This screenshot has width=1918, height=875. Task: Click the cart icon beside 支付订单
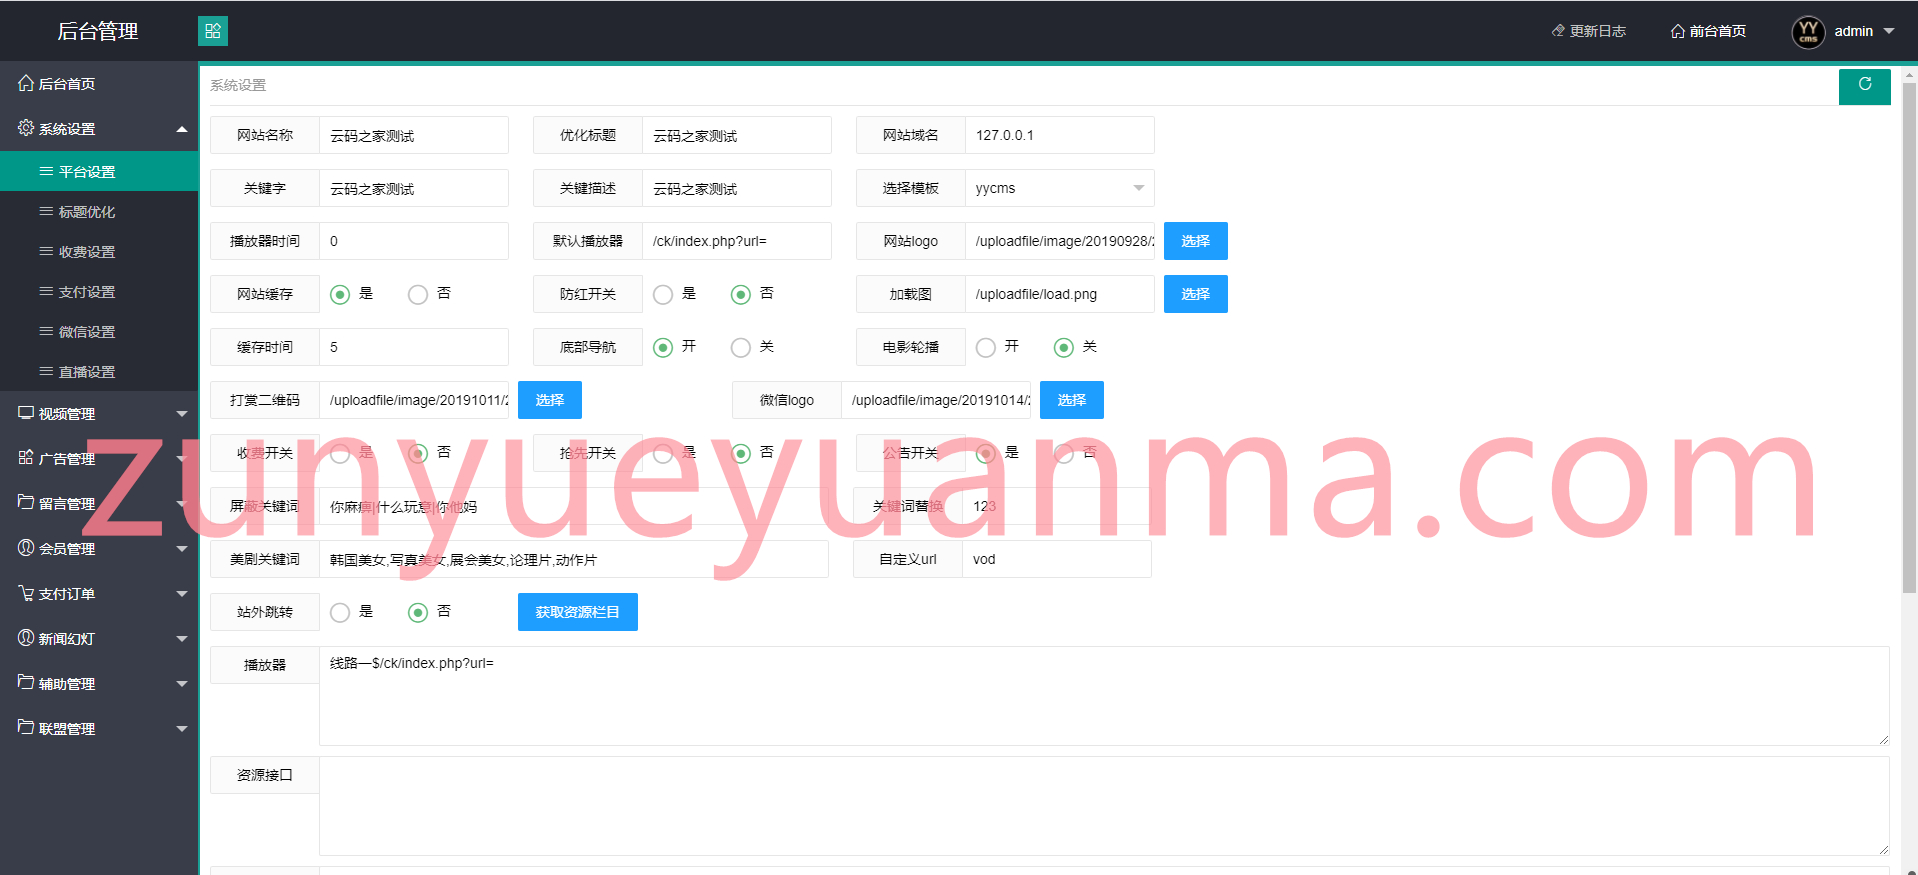coord(26,593)
